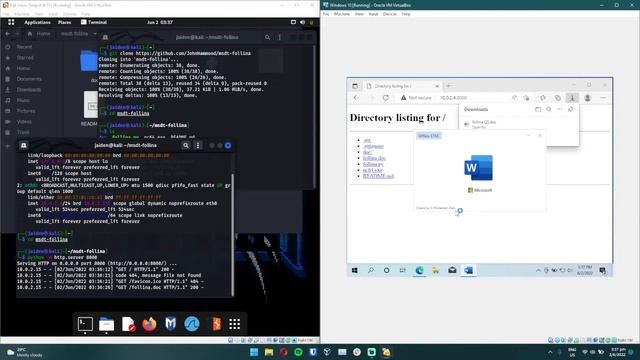Click Edge icon in Windows 10 taskbar

click(420, 270)
